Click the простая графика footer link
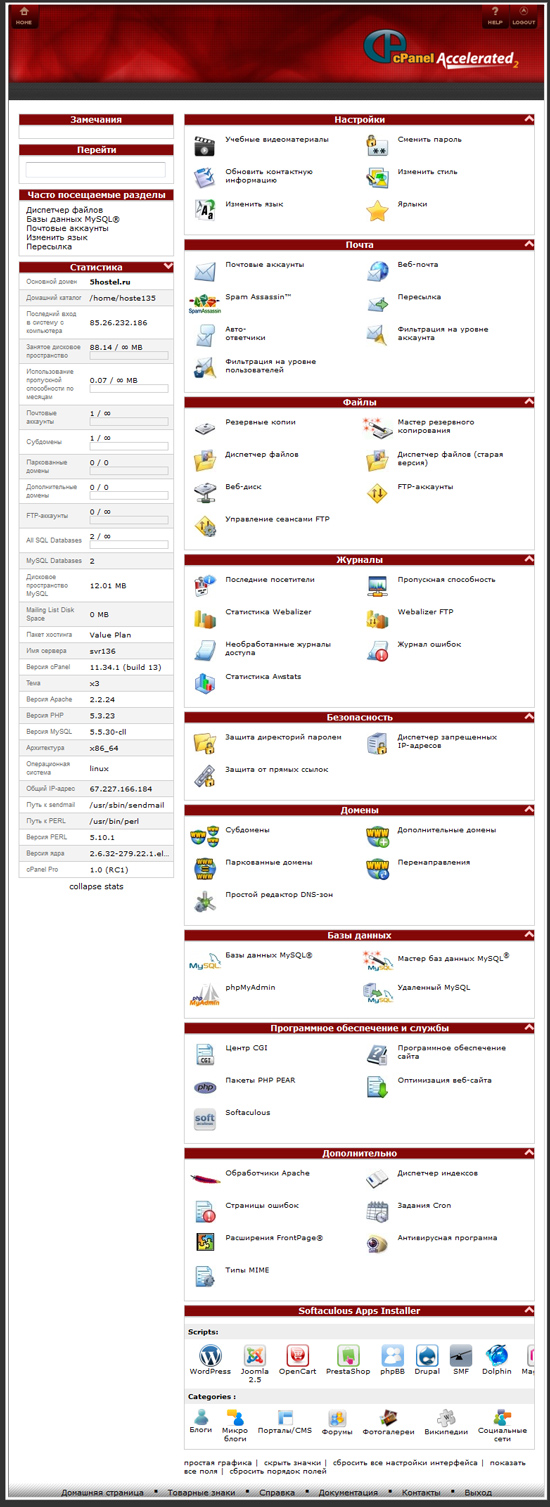The height and width of the screenshot is (1507, 550). [218, 1462]
